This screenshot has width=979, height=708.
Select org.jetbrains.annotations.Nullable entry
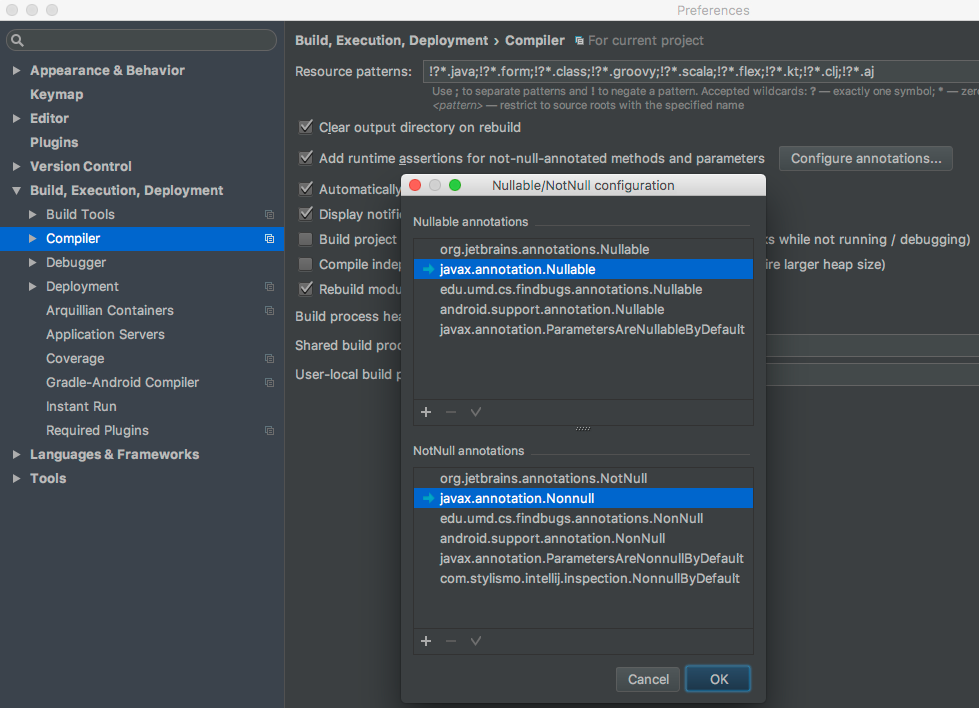click(x=583, y=250)
